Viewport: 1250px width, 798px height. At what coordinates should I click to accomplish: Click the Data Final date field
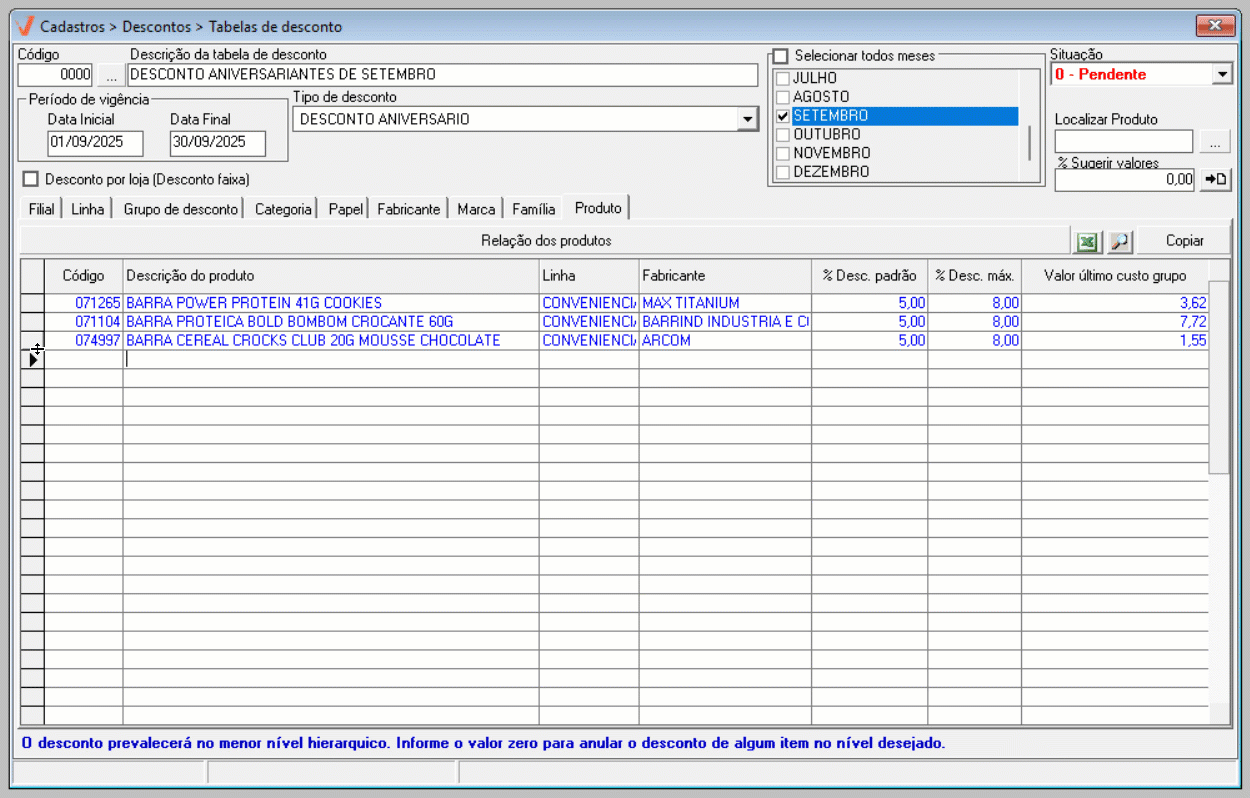217,143
